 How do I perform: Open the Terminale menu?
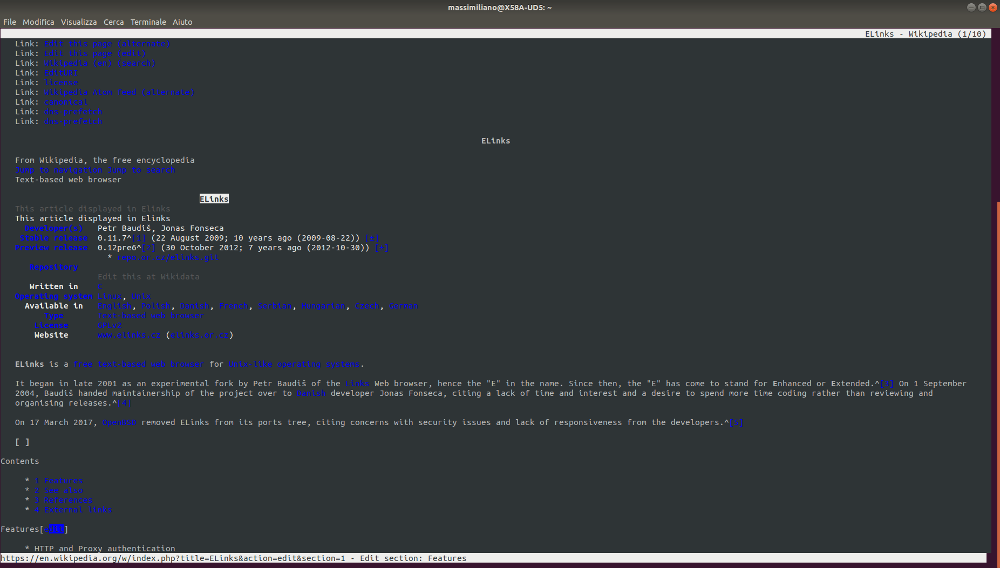pyautogui.click(x=148, y=21)
